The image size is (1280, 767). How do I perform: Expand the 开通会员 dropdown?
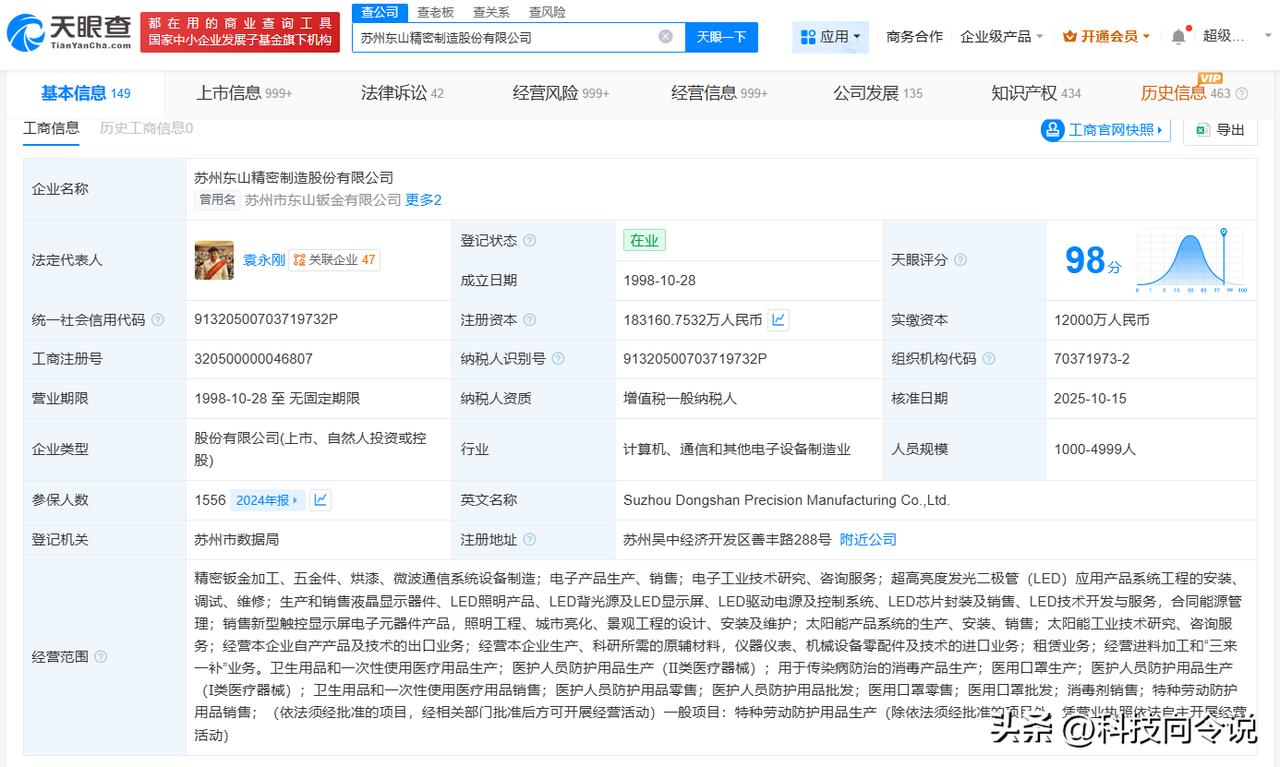1106,37
